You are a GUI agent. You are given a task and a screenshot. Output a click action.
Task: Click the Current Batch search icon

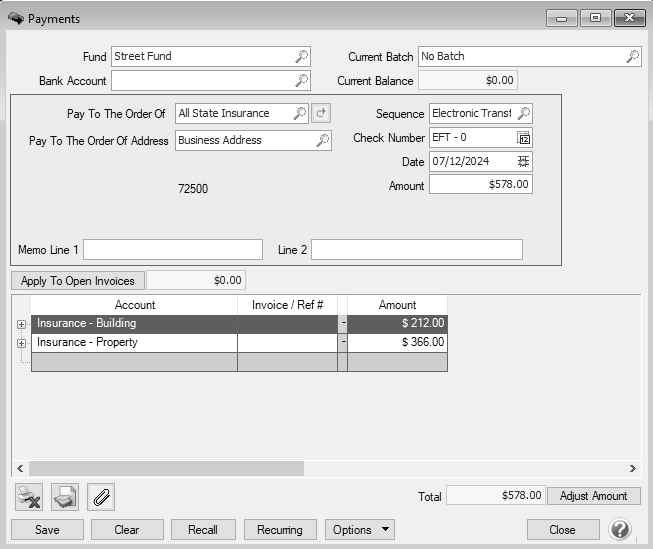632,57
